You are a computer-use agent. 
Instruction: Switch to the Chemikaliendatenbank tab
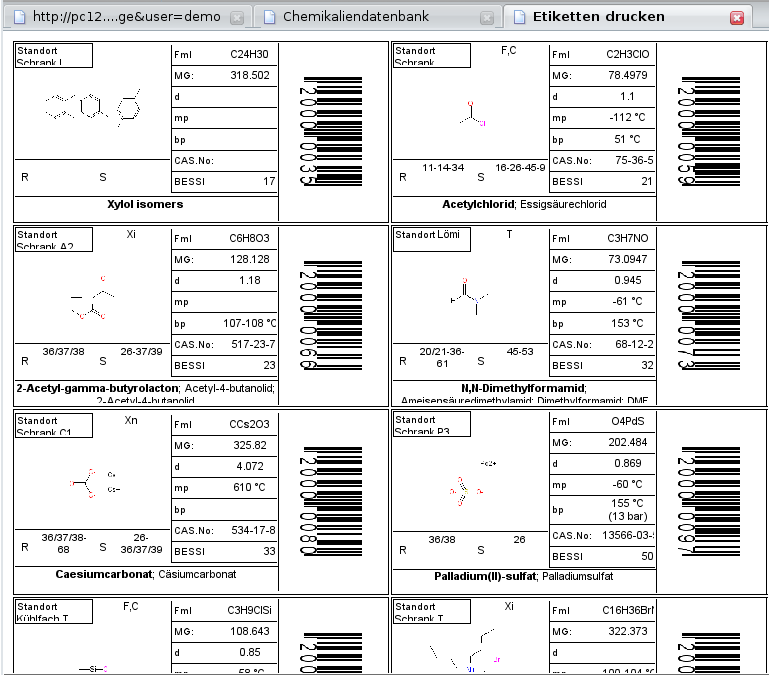coord(376,17)
